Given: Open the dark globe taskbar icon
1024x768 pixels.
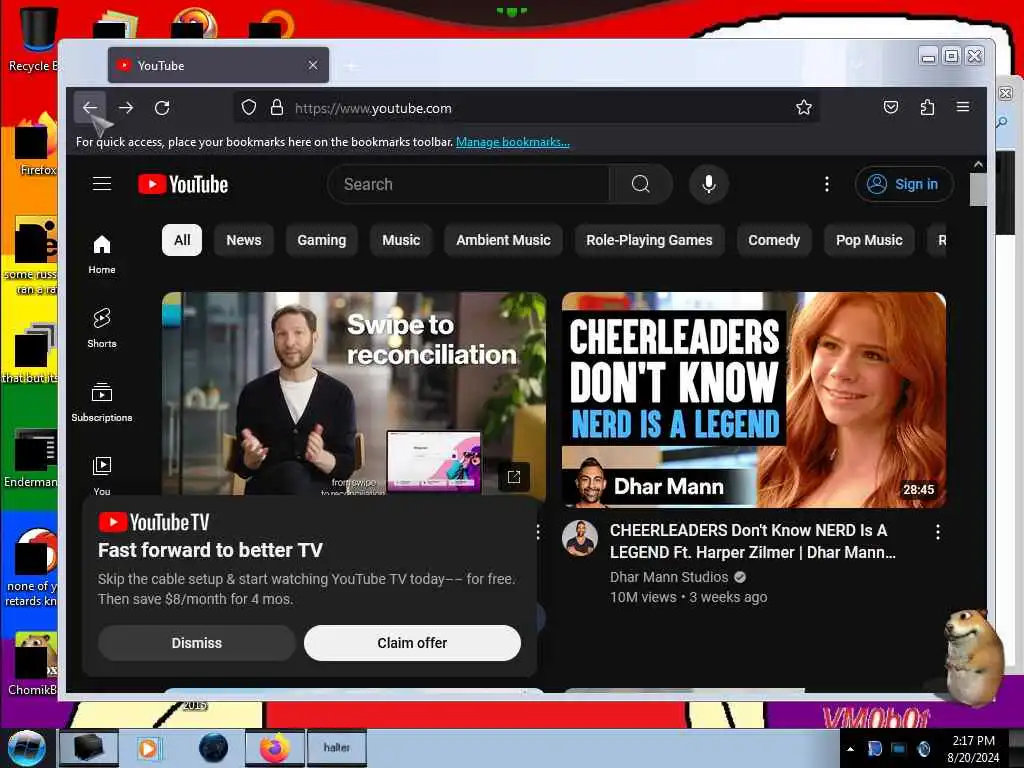Looking at the screenshot, I should [x=214, y=748].
